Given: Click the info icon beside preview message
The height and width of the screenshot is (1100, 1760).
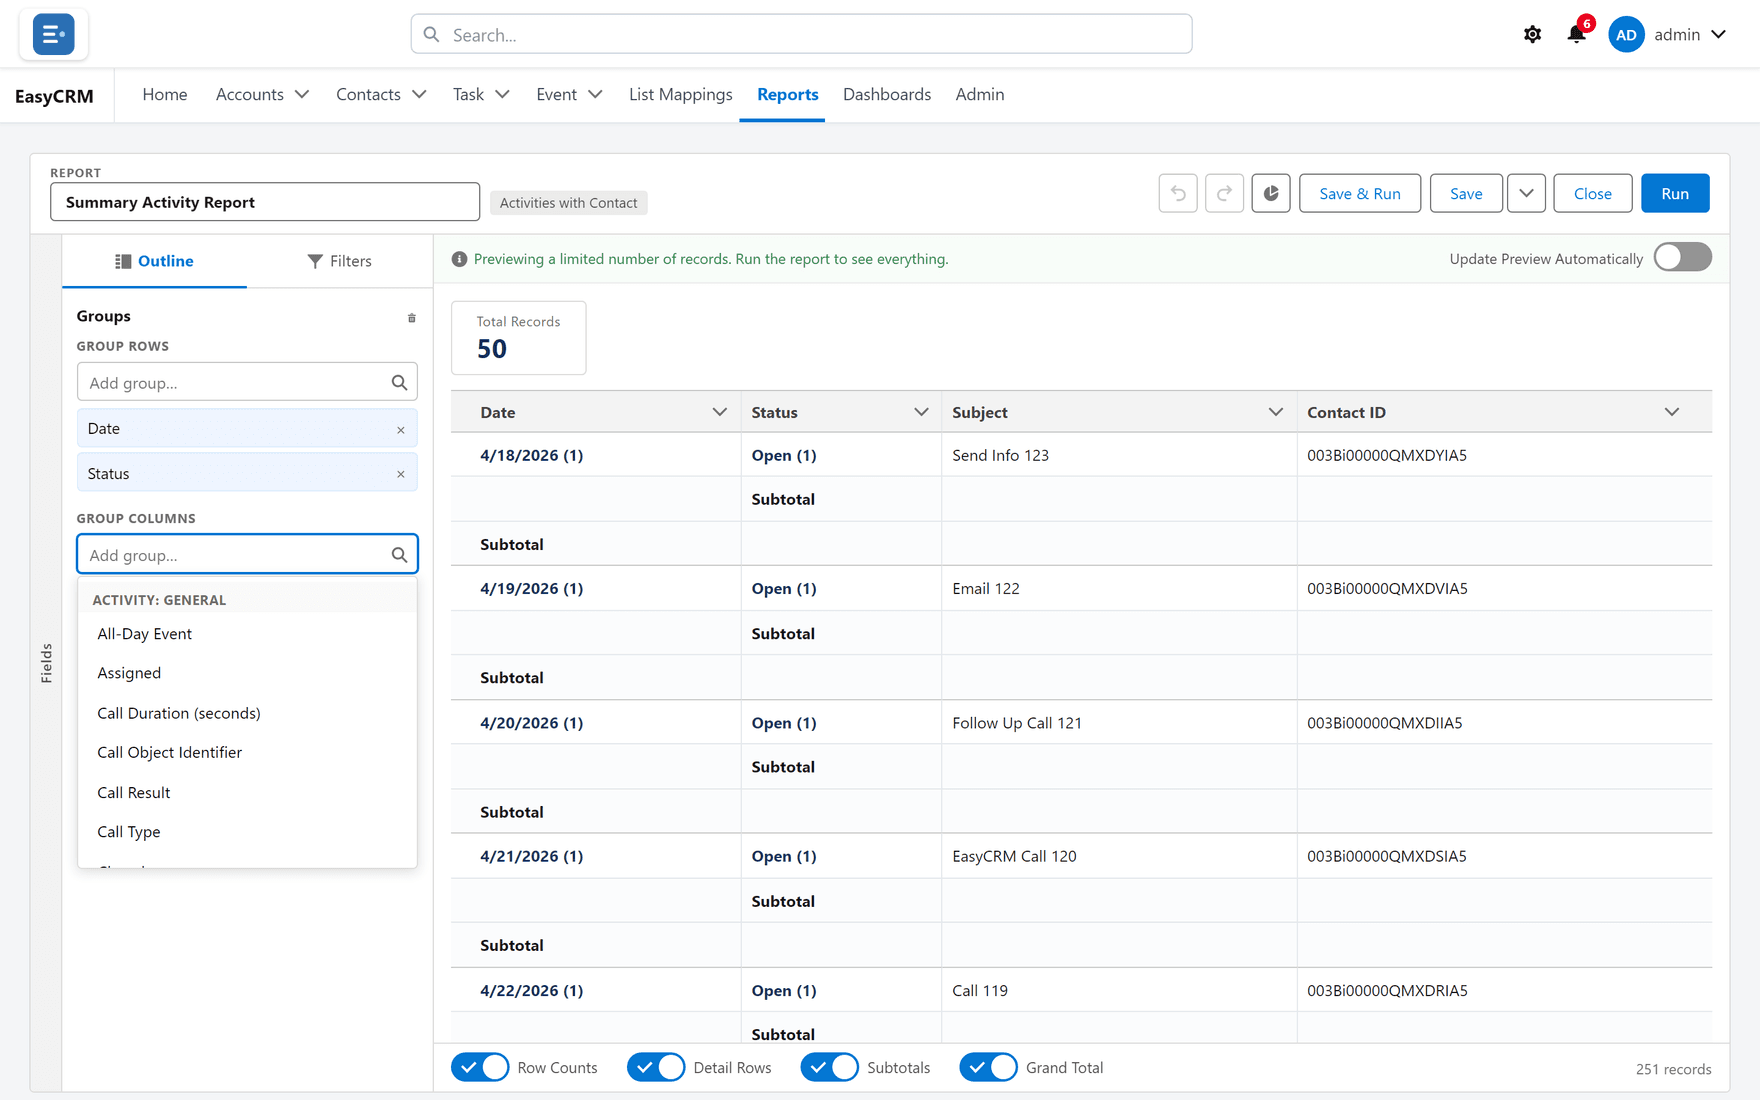Looking at the screenshot, I should (x=459, y=259).
